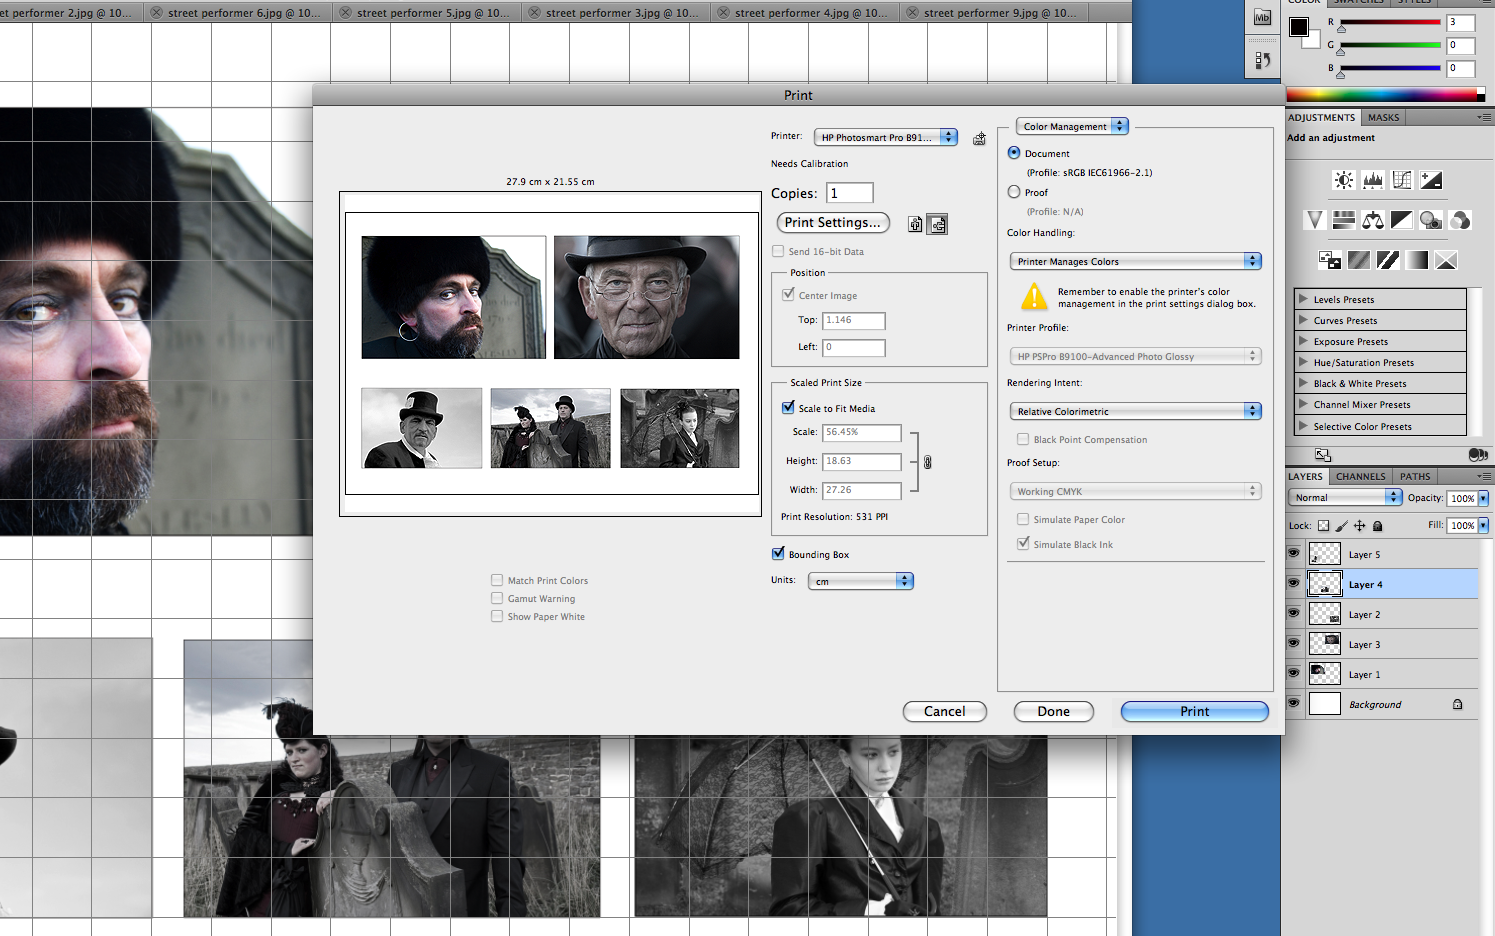Add a Curves adjustment
This screenshot has width=1495, height=936.
(1402, 180)
